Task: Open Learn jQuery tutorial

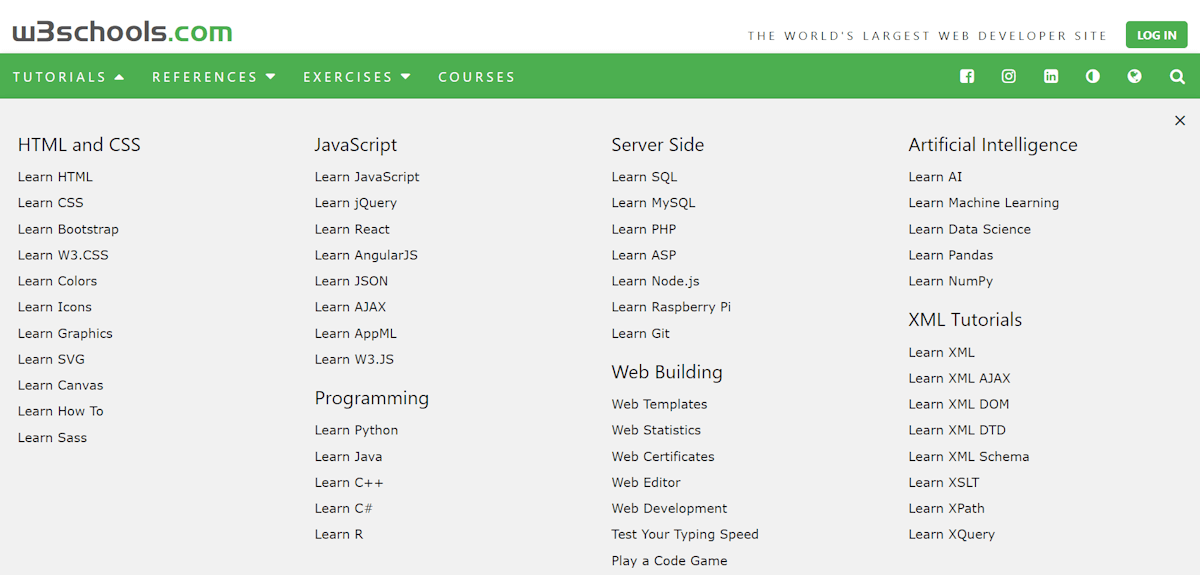Action: tap(356, 203)
